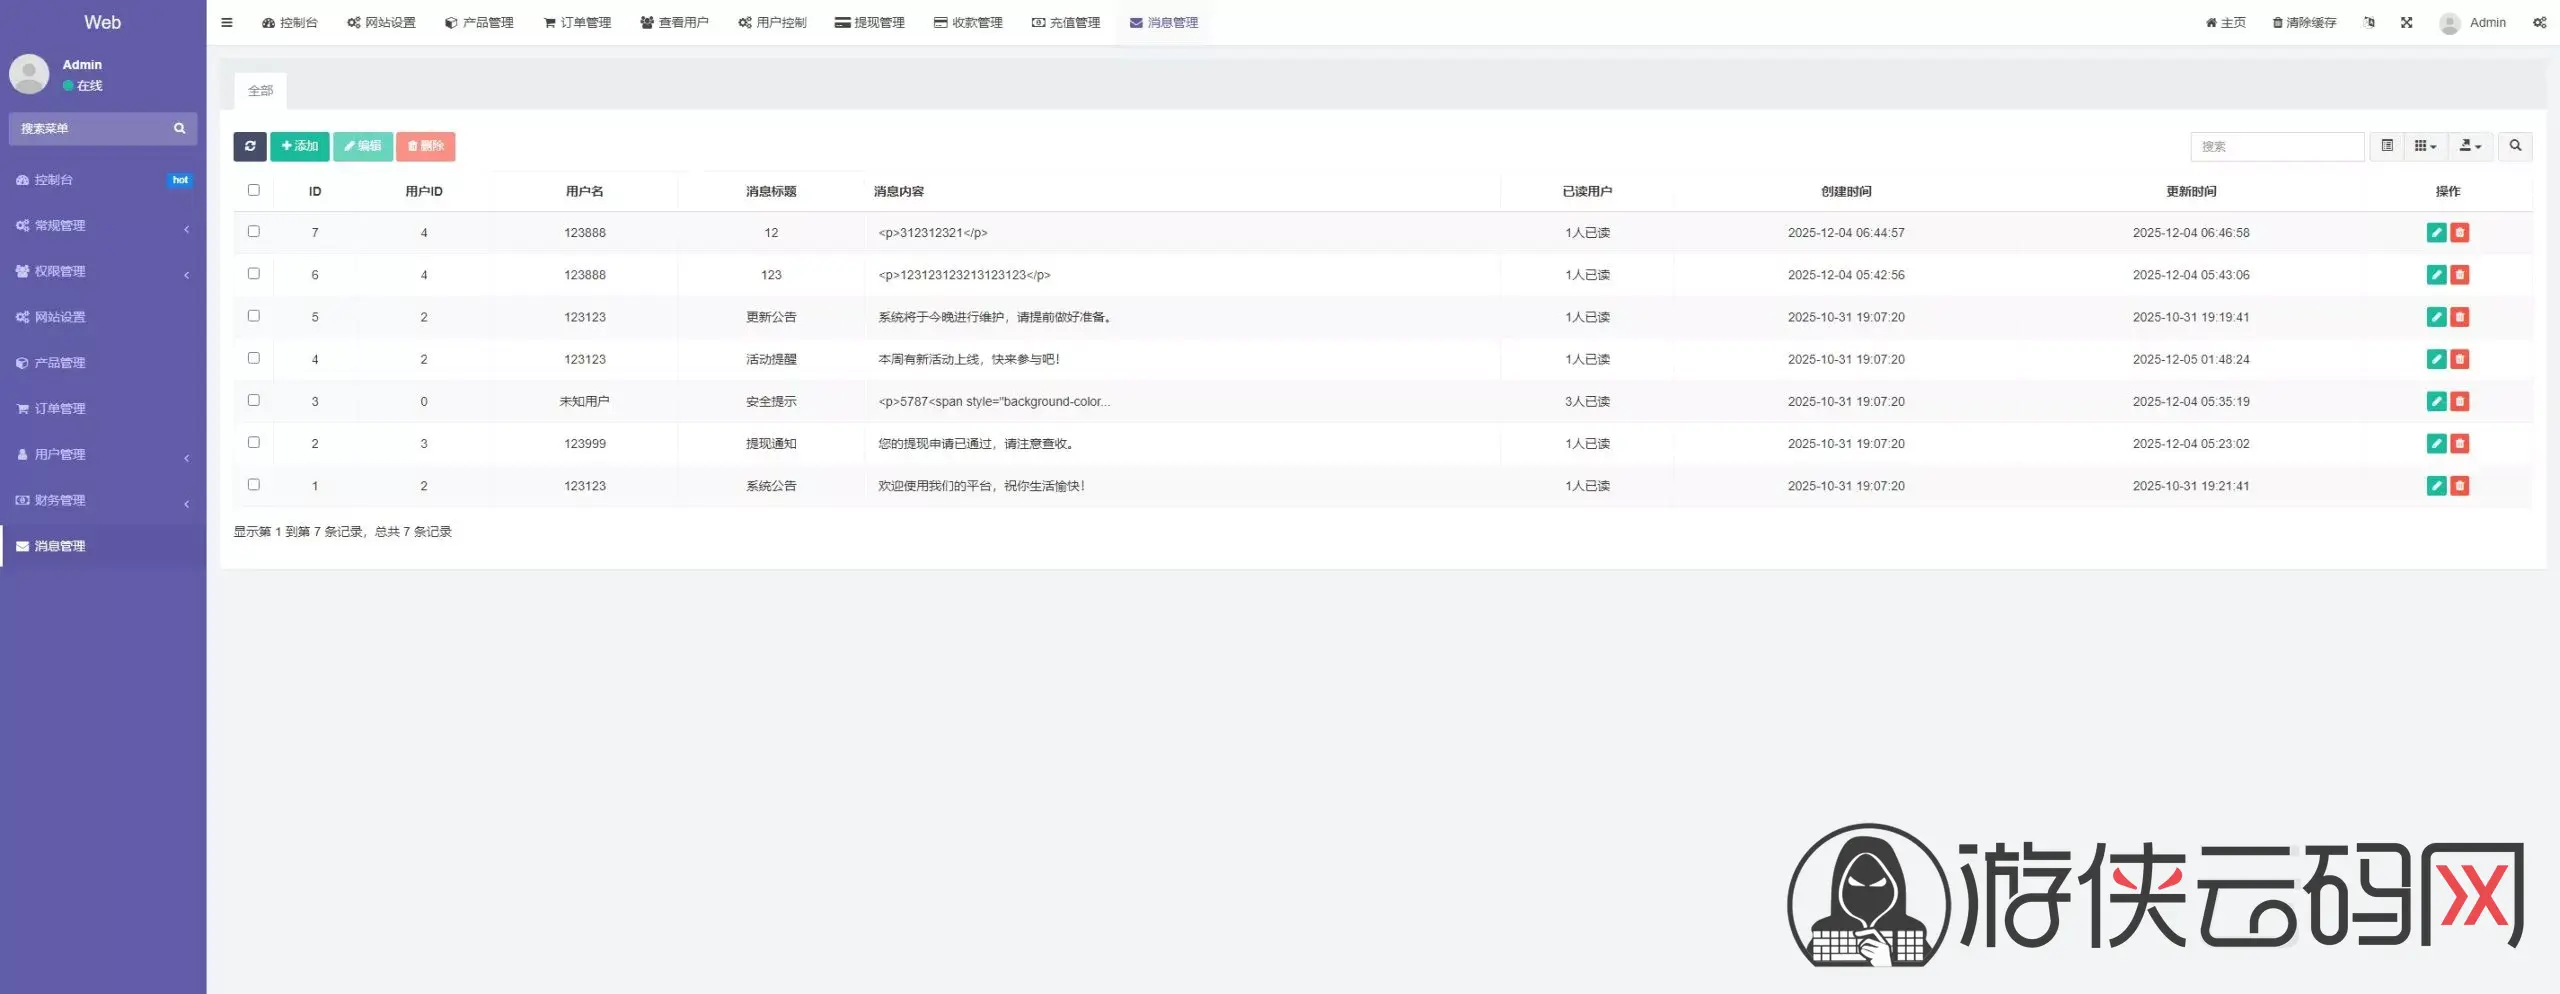2560x994 pixels.
Task: Click the refresh table icon button
Action: click(x=250, y=146)
